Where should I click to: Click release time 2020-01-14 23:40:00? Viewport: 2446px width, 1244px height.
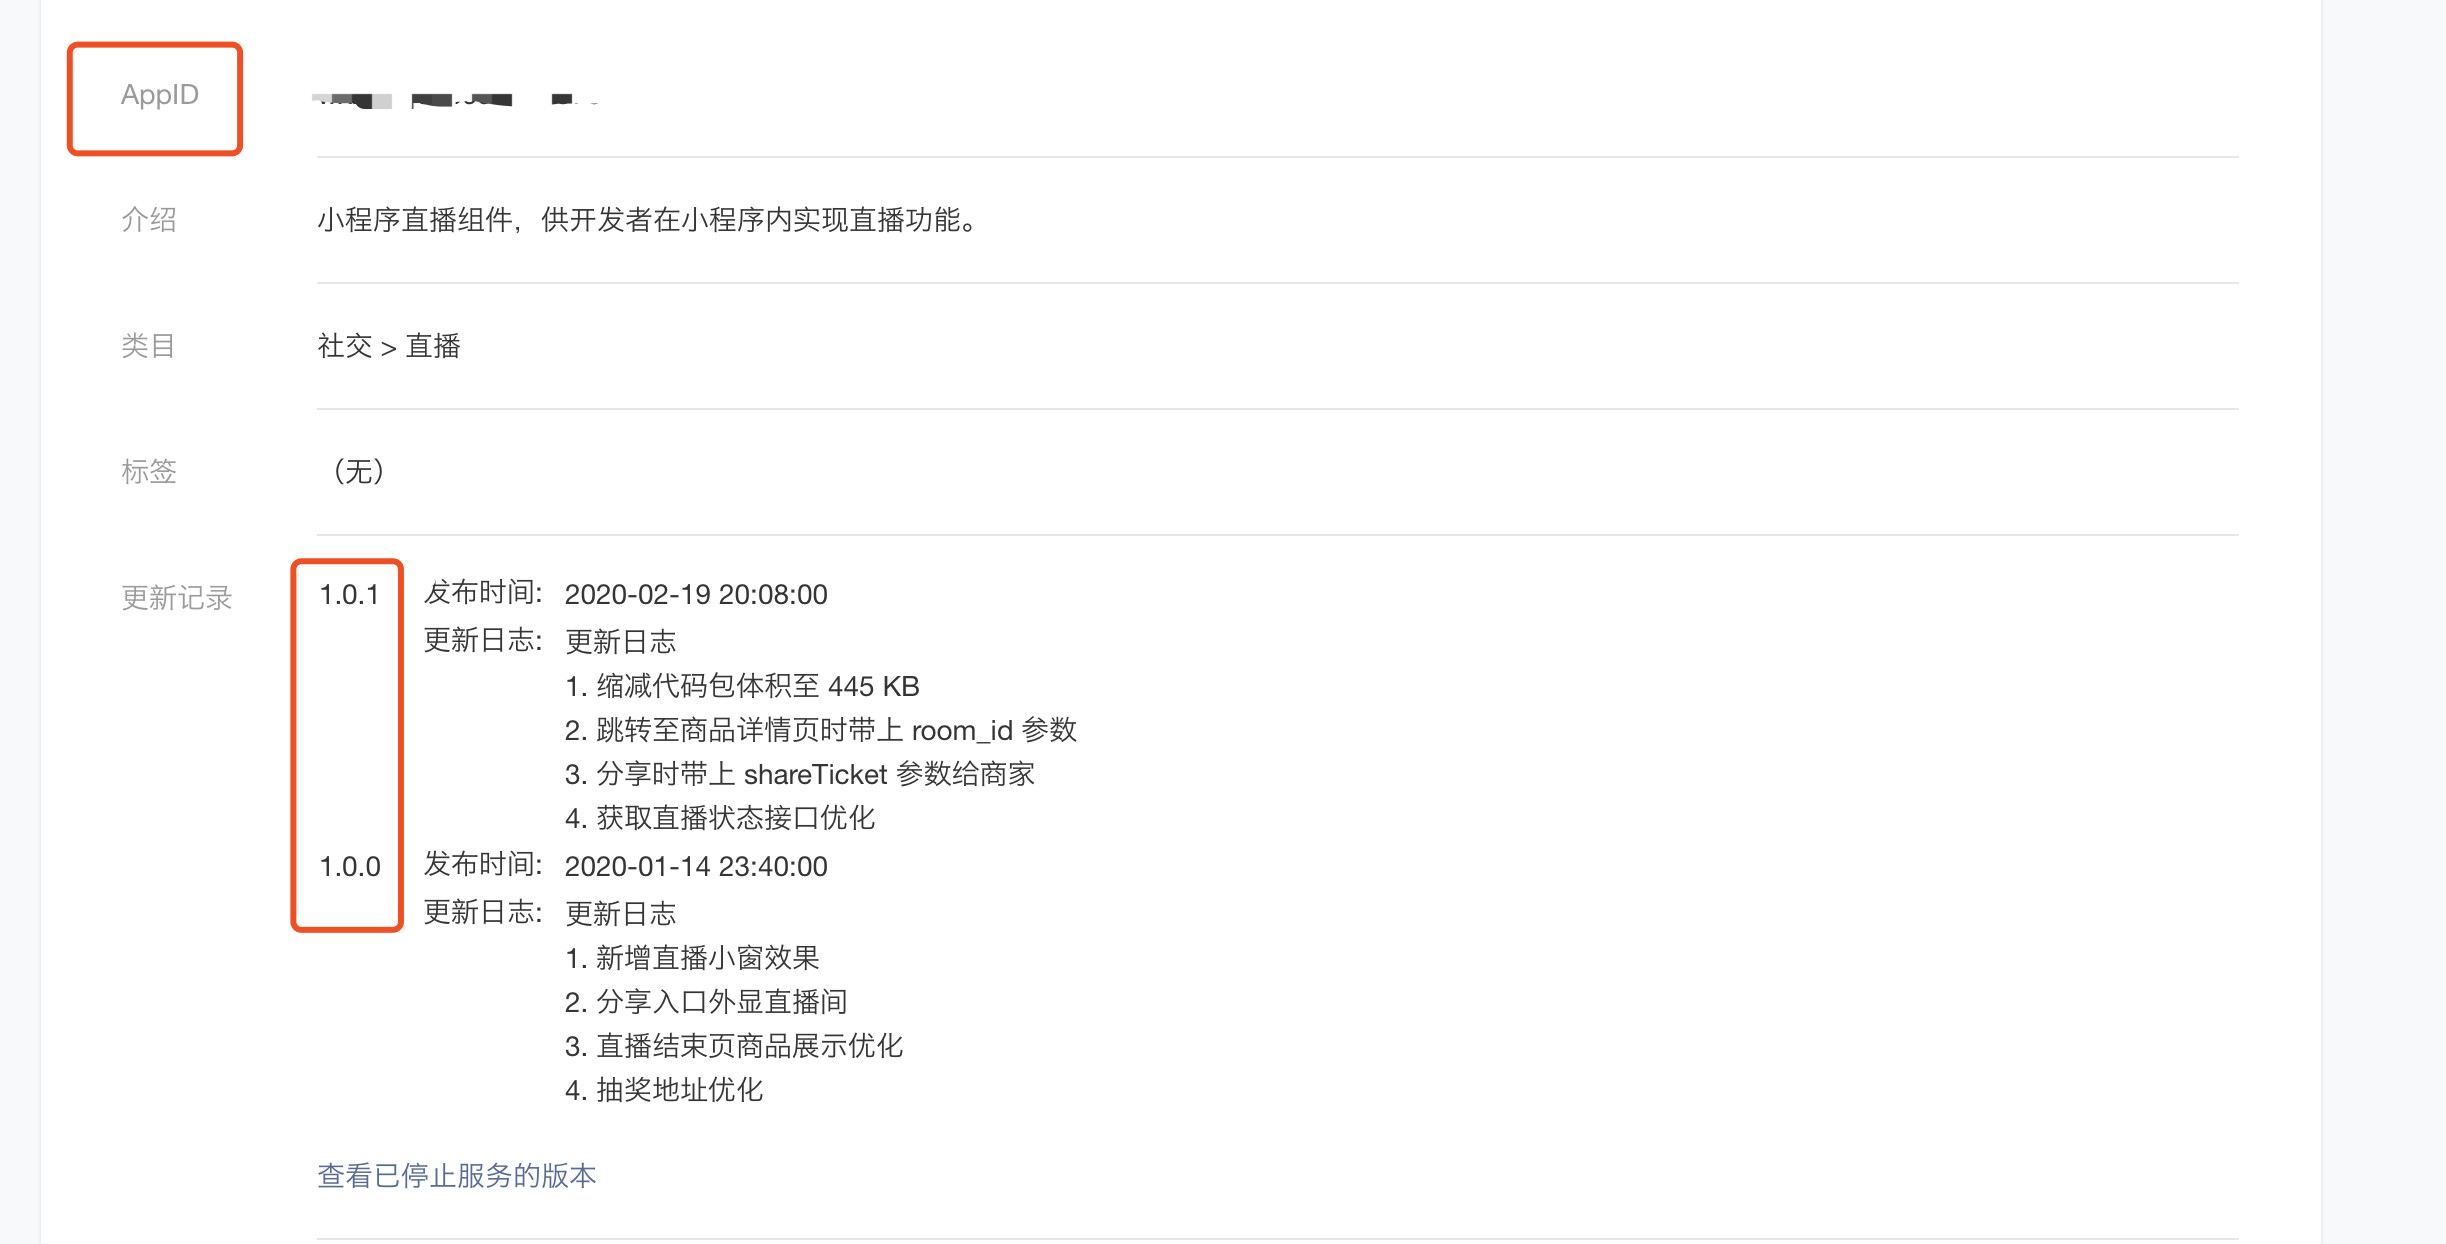pos(696,866)
